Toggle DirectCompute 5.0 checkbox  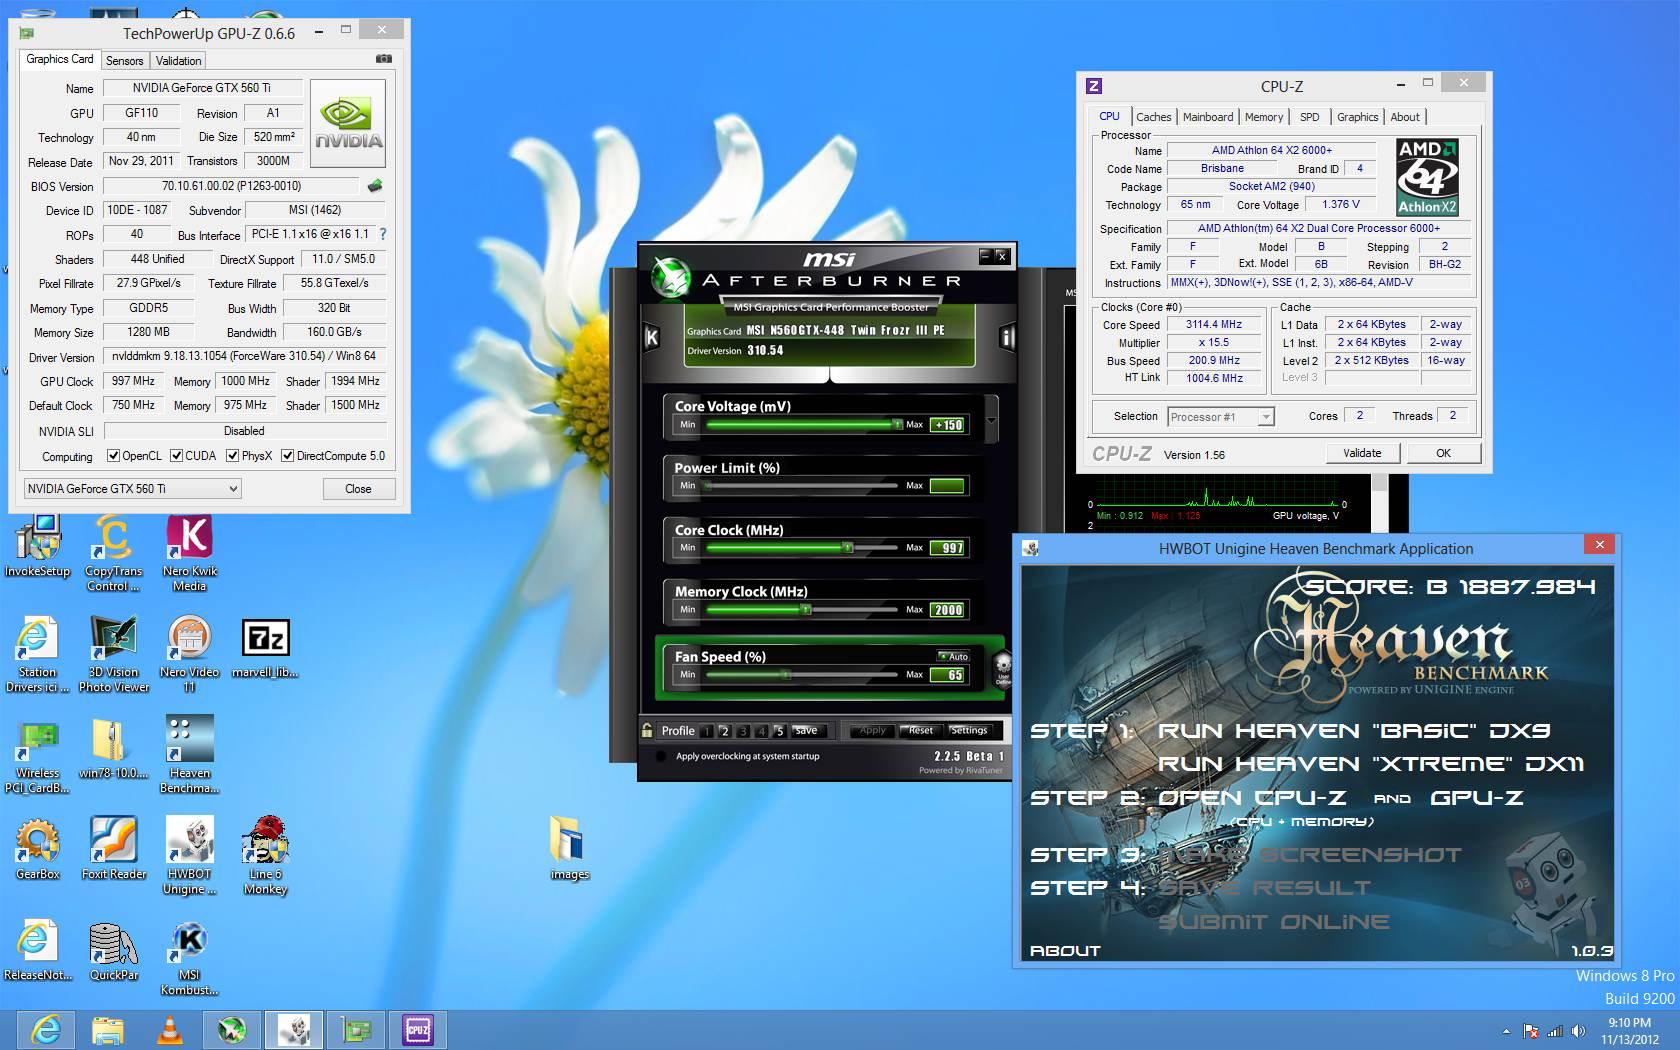(288, 456)
